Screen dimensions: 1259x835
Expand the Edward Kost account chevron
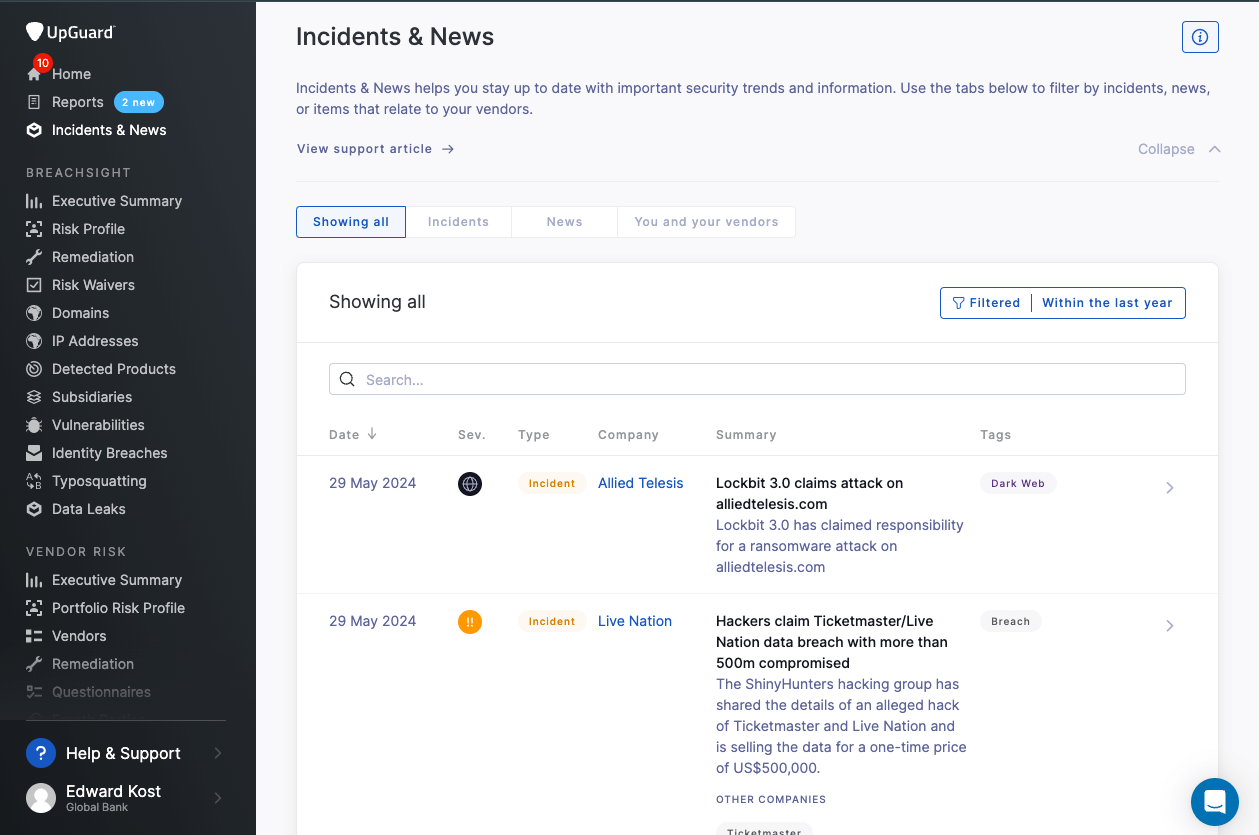[x=218, y=798]
